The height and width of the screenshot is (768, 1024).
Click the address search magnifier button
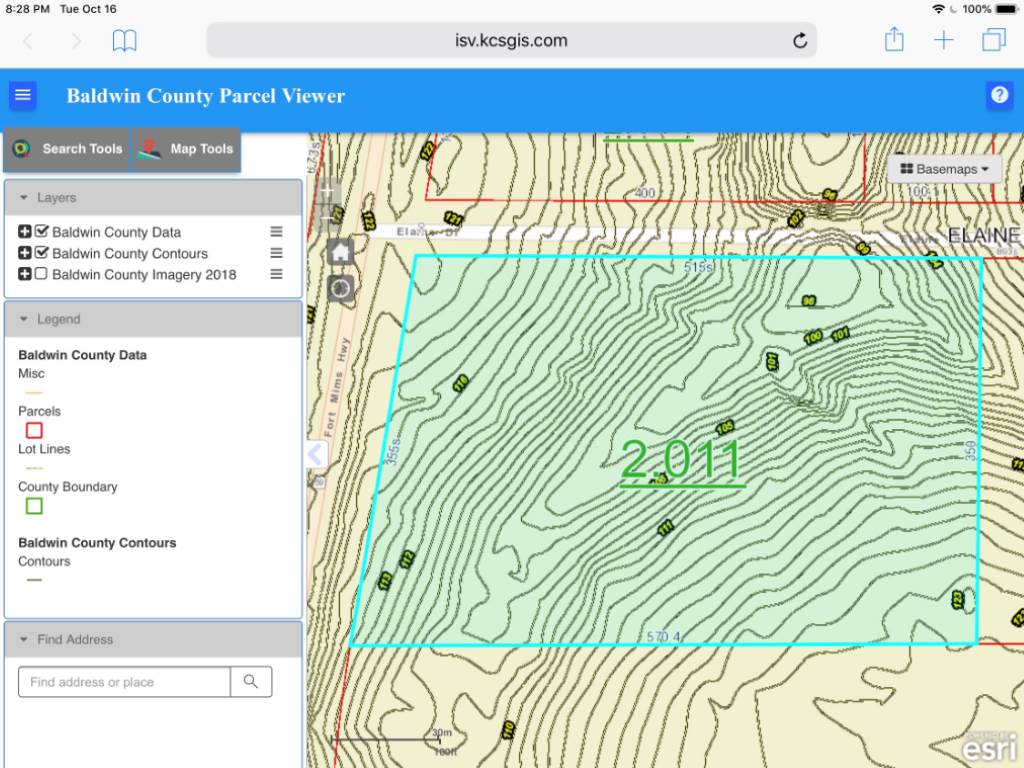[x=251, y=682]
